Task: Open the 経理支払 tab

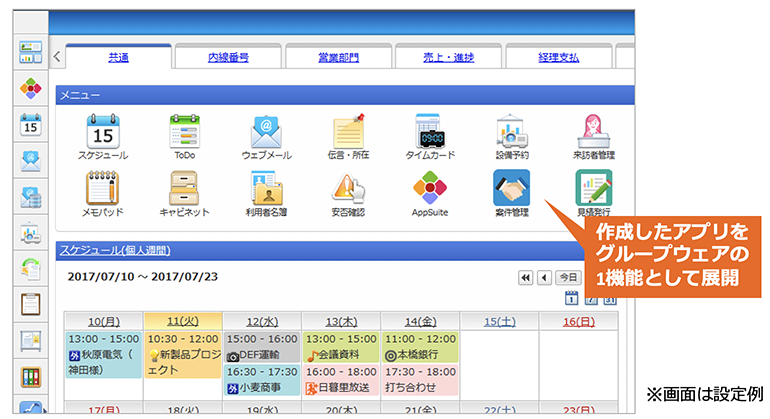Action: click(558, 57)
